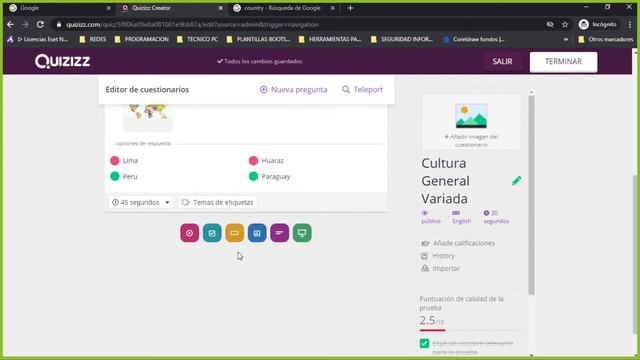This screenshot has width=640, height=360.
Task: Change default 30 segundos timer
Action: [x=496, y=217]
